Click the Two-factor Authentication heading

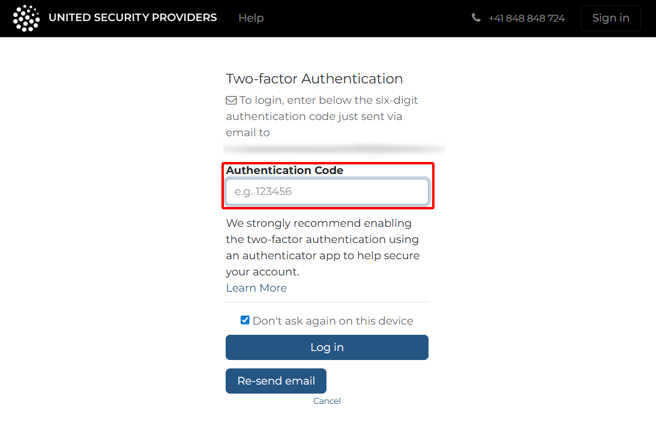click(314, 79)
